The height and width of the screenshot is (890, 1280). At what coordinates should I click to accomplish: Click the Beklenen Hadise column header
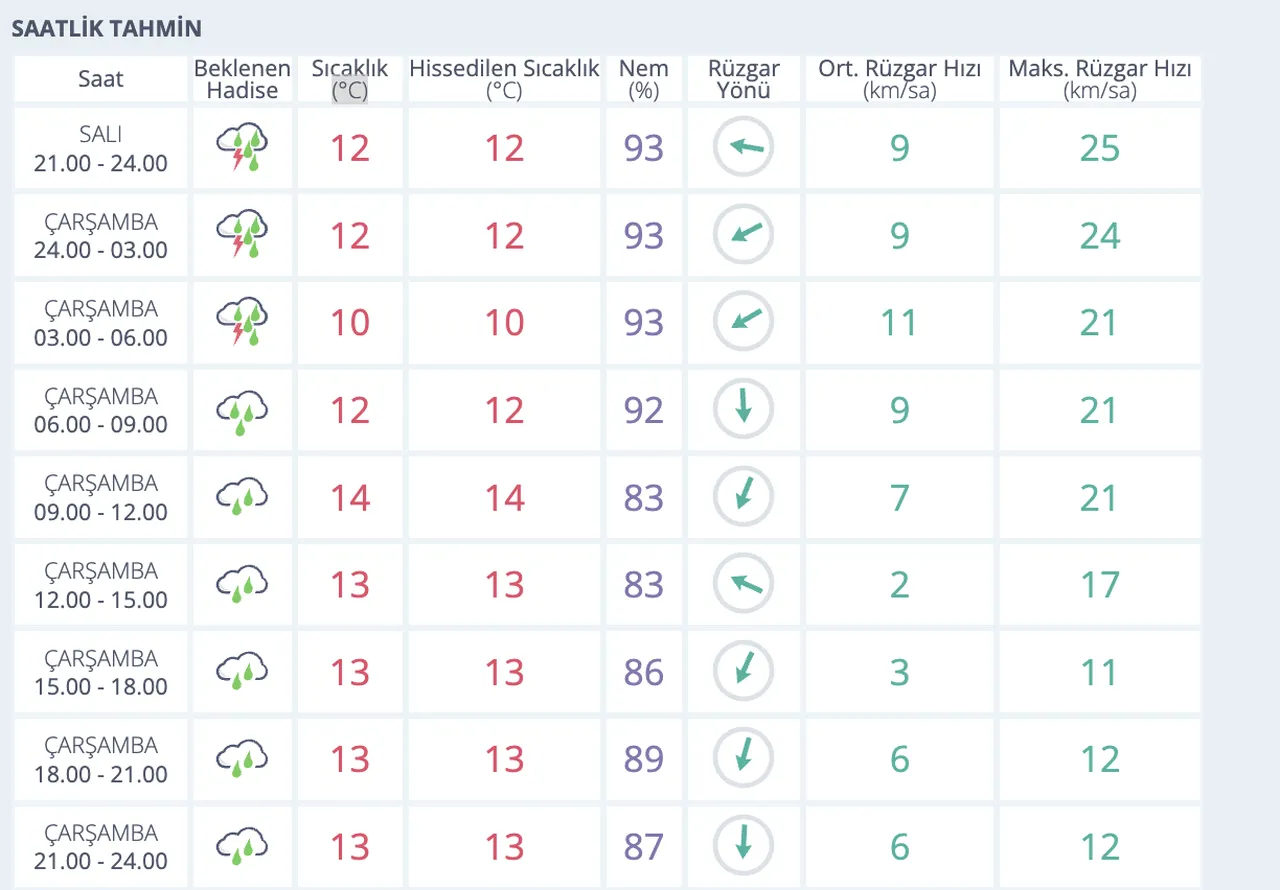(x=242, y=79)
